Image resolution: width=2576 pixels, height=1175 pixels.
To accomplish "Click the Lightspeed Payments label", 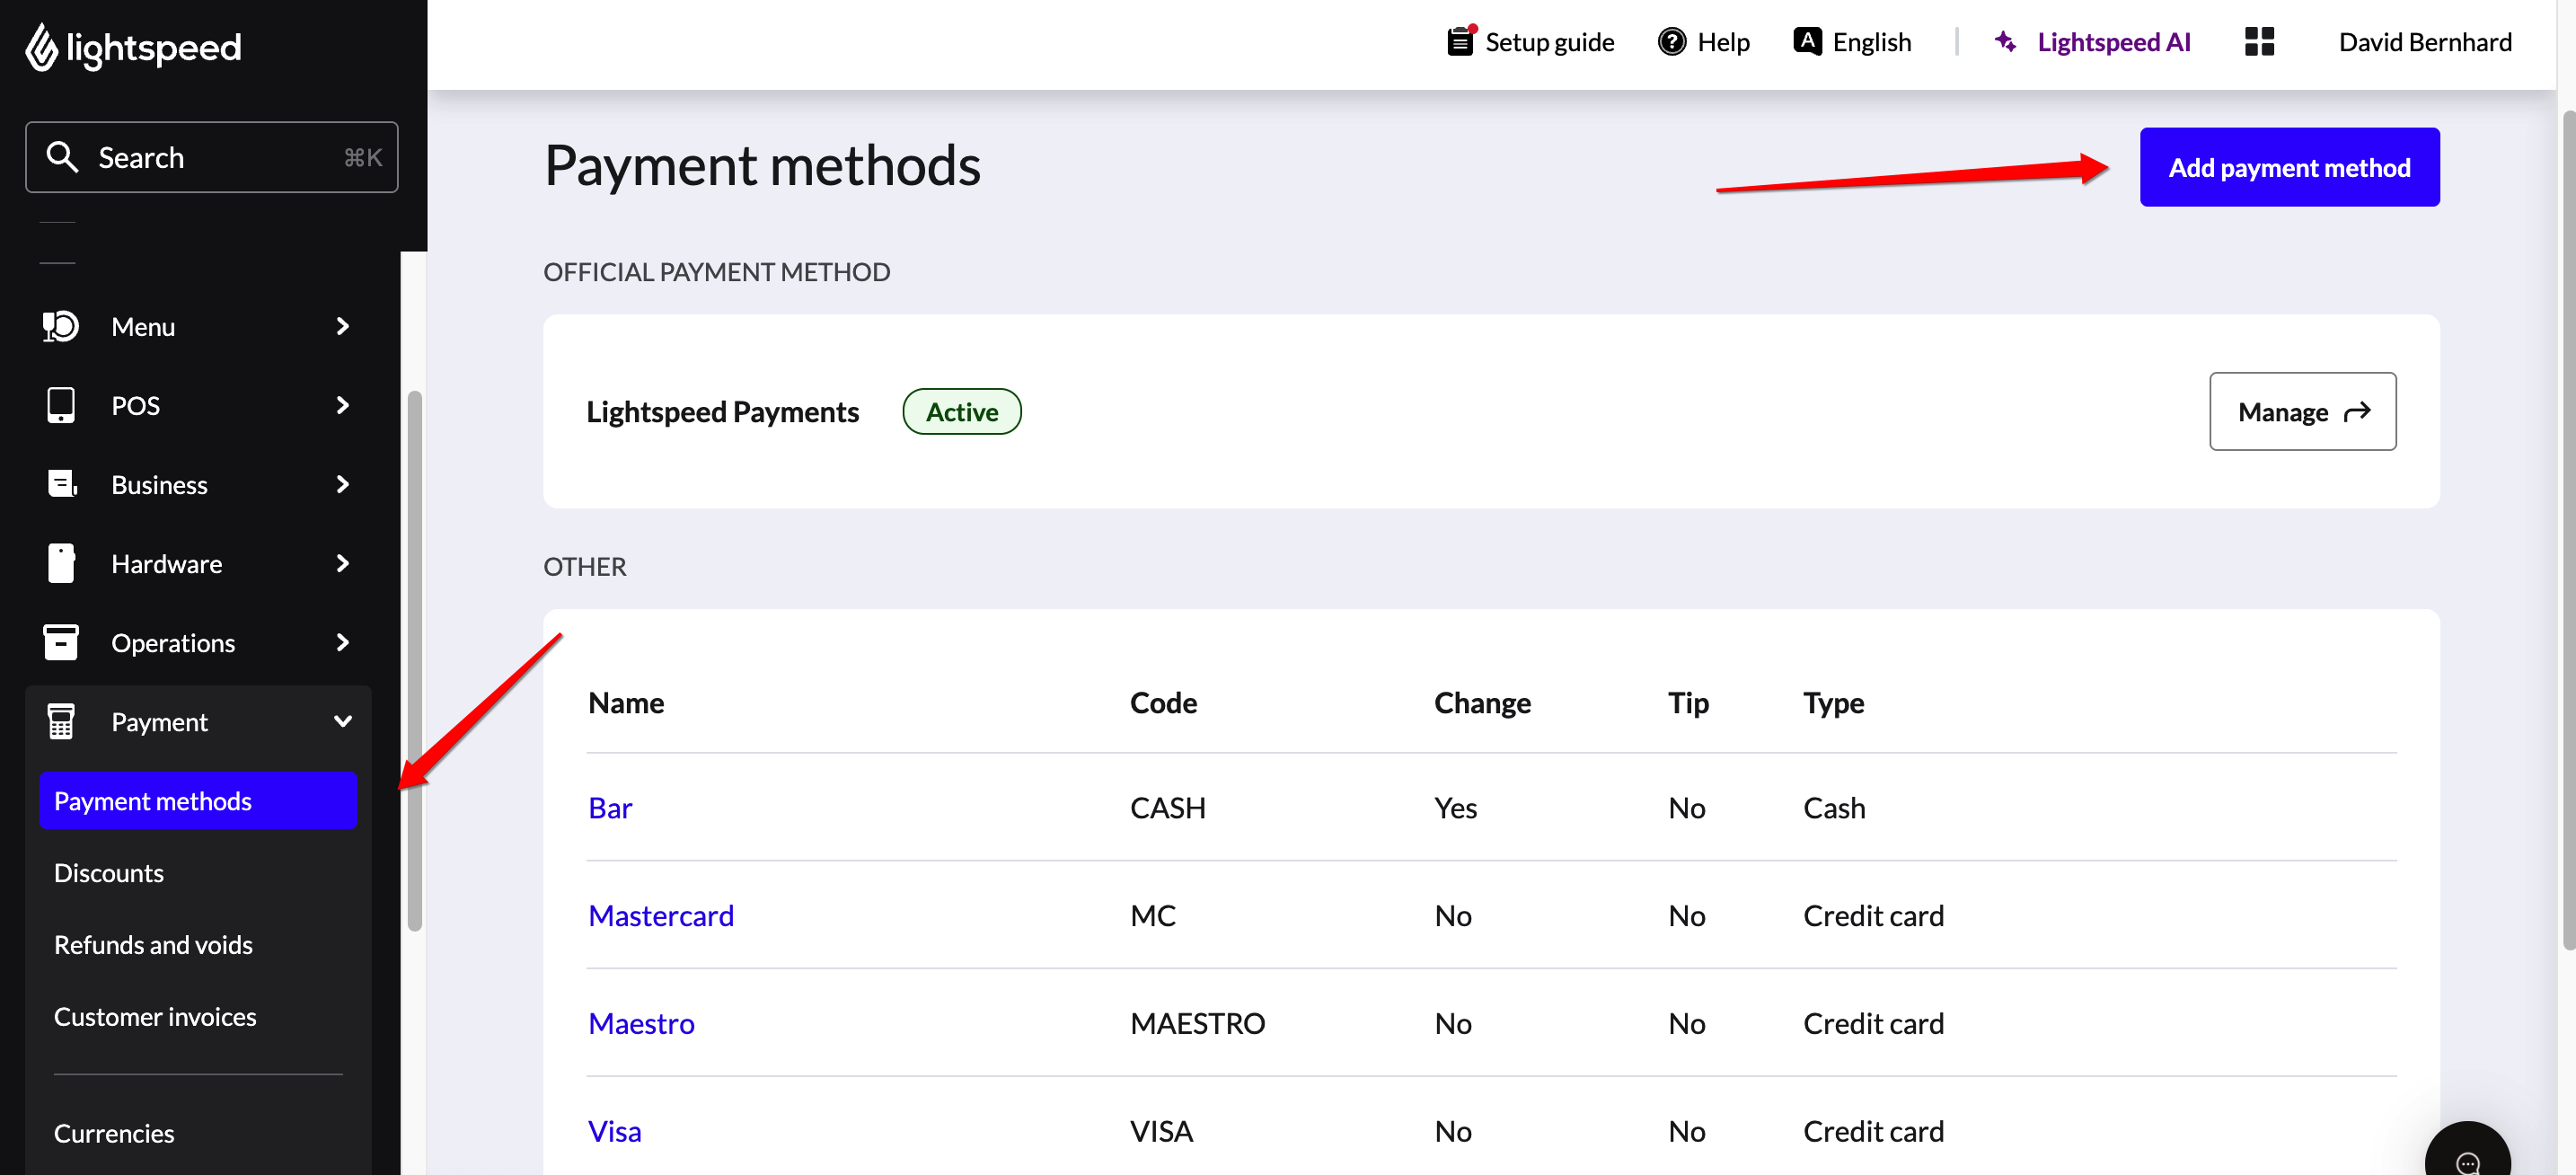I will click(722, 411).
